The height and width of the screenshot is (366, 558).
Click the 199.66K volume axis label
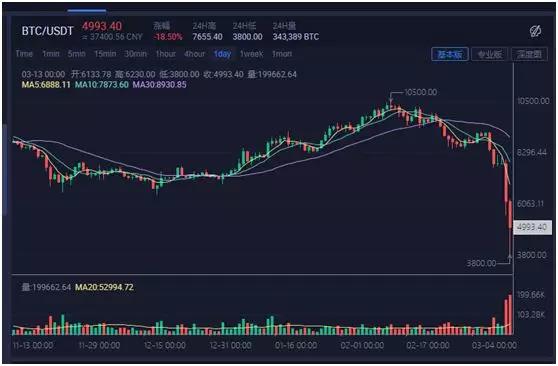tap(531, 294)
